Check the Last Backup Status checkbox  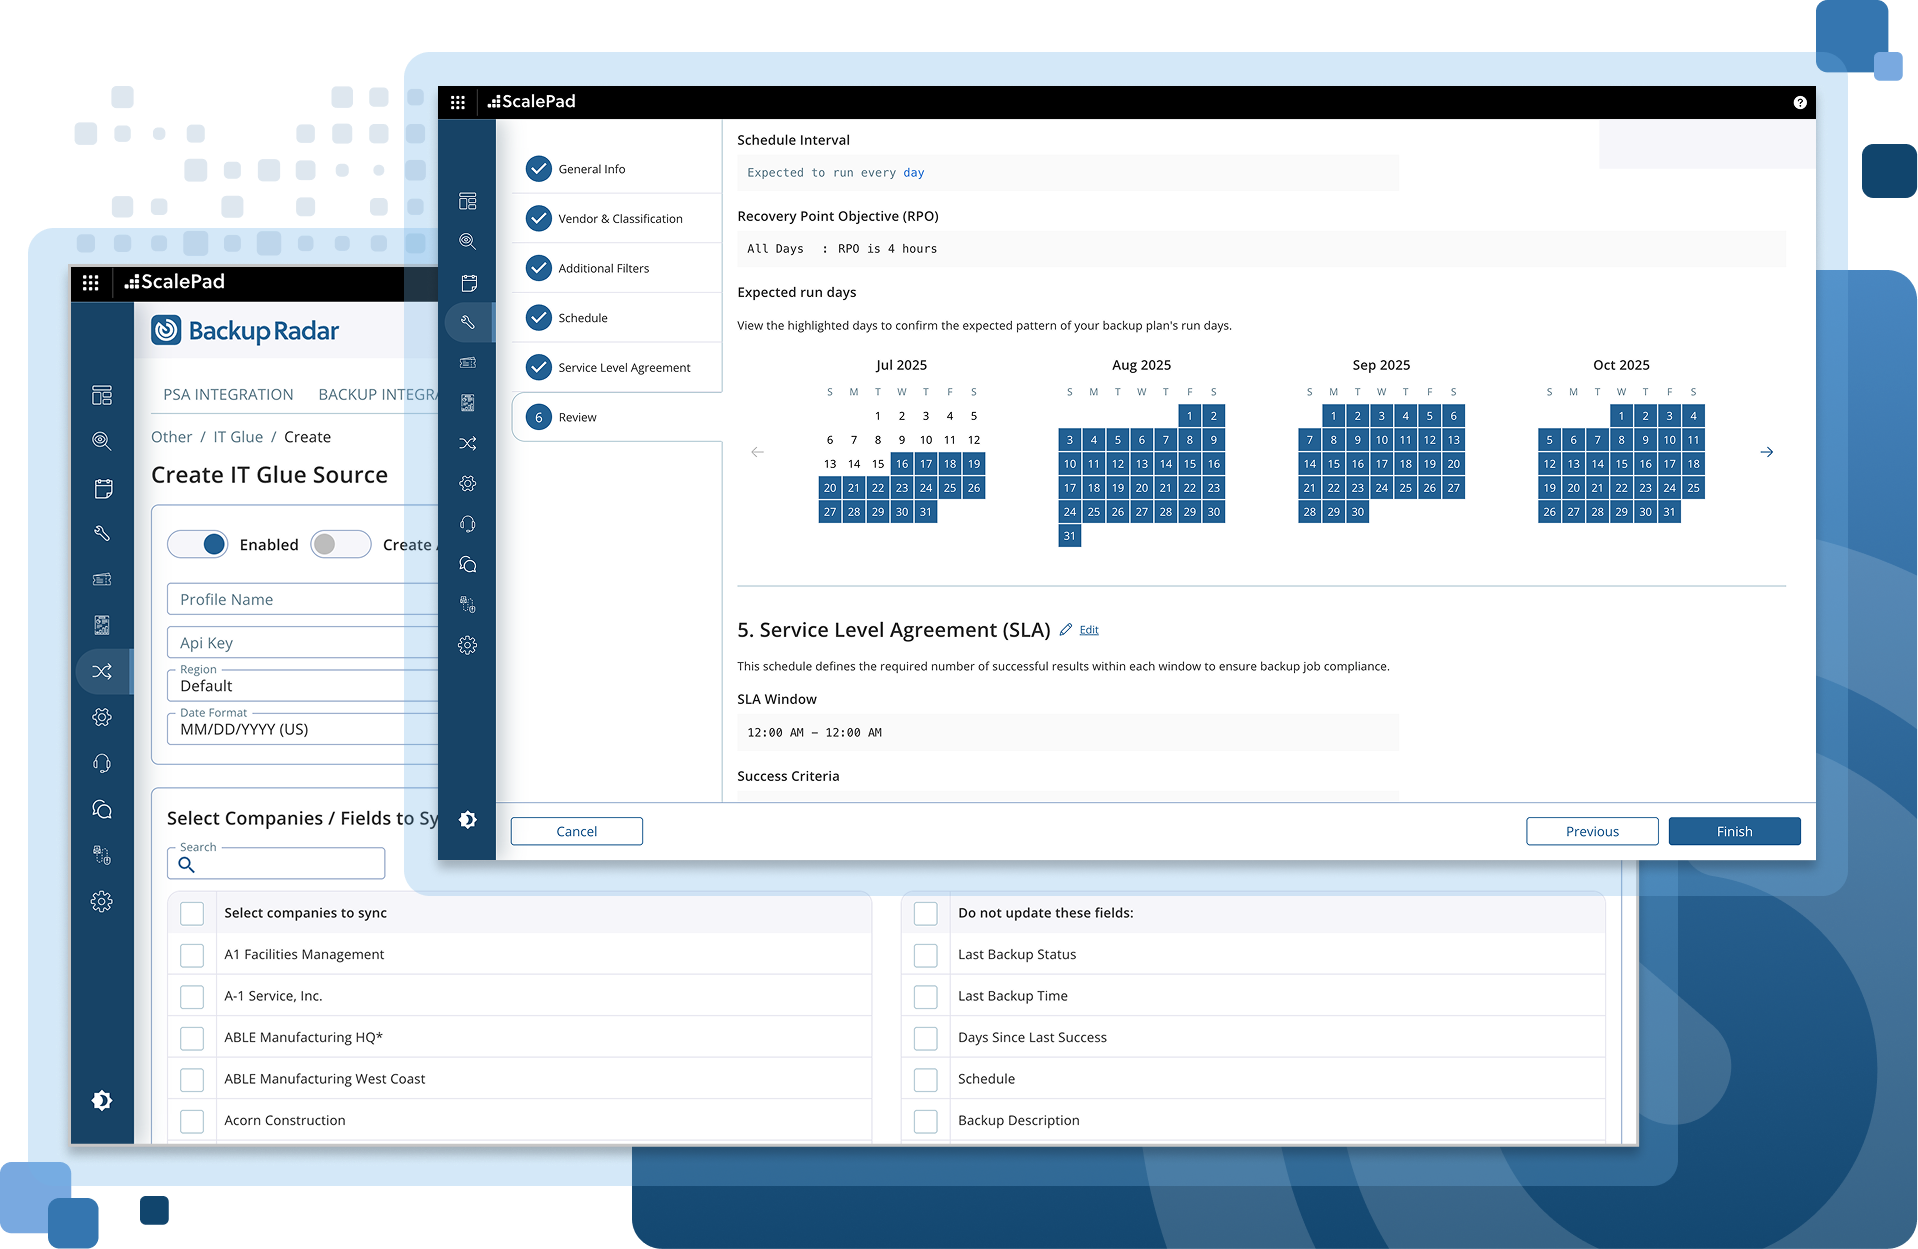coord(926,955)
